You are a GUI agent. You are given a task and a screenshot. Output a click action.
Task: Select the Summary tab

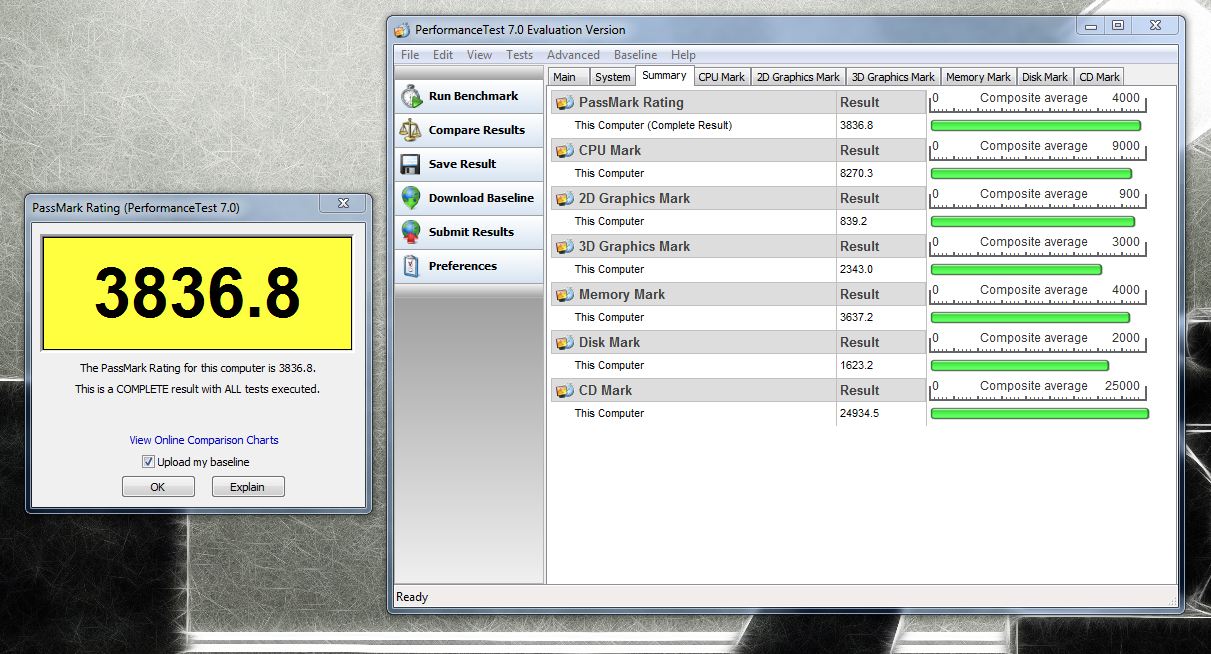(664, 75)
